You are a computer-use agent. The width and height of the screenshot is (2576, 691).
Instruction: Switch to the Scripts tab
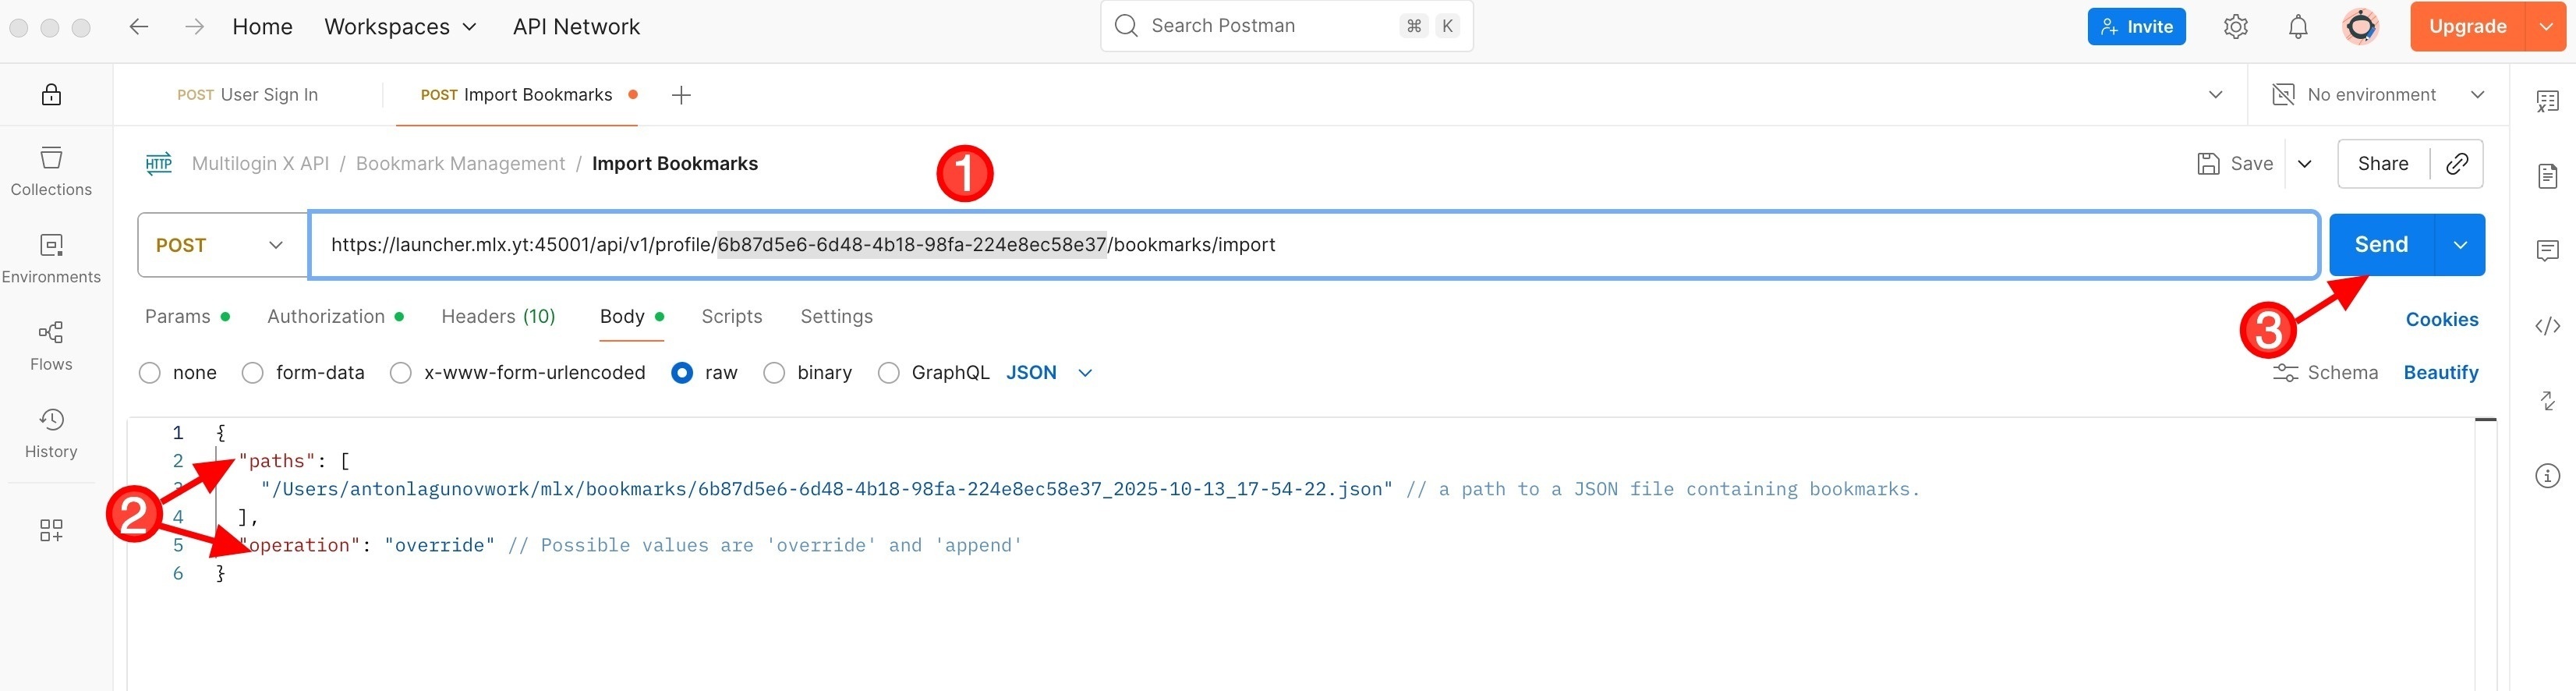click(732, 317)
